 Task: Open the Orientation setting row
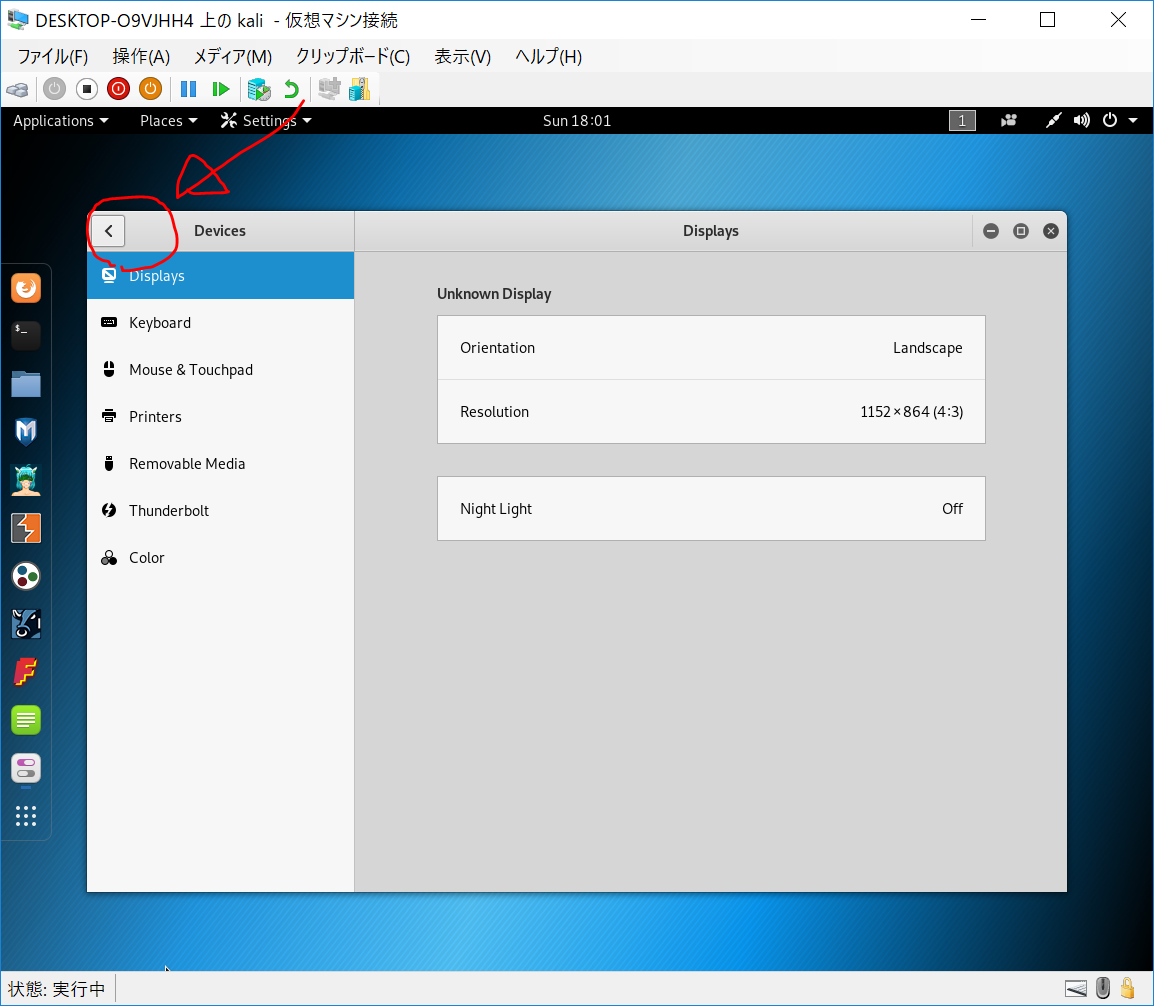point(711,348)
